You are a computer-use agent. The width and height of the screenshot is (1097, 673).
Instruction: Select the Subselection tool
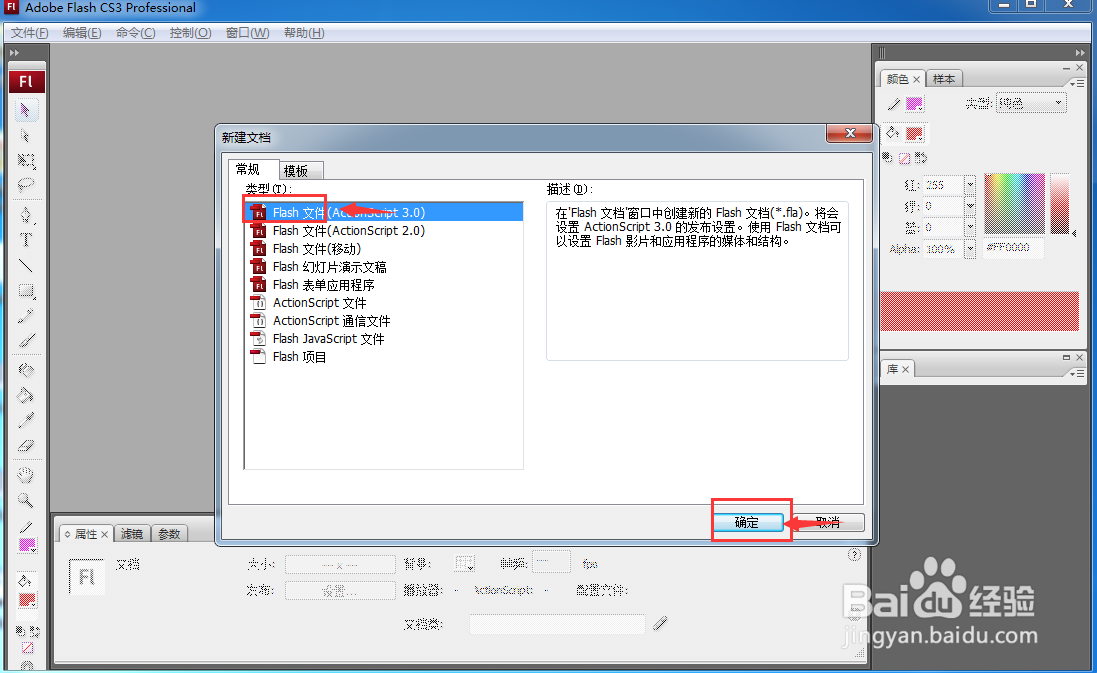26,136
